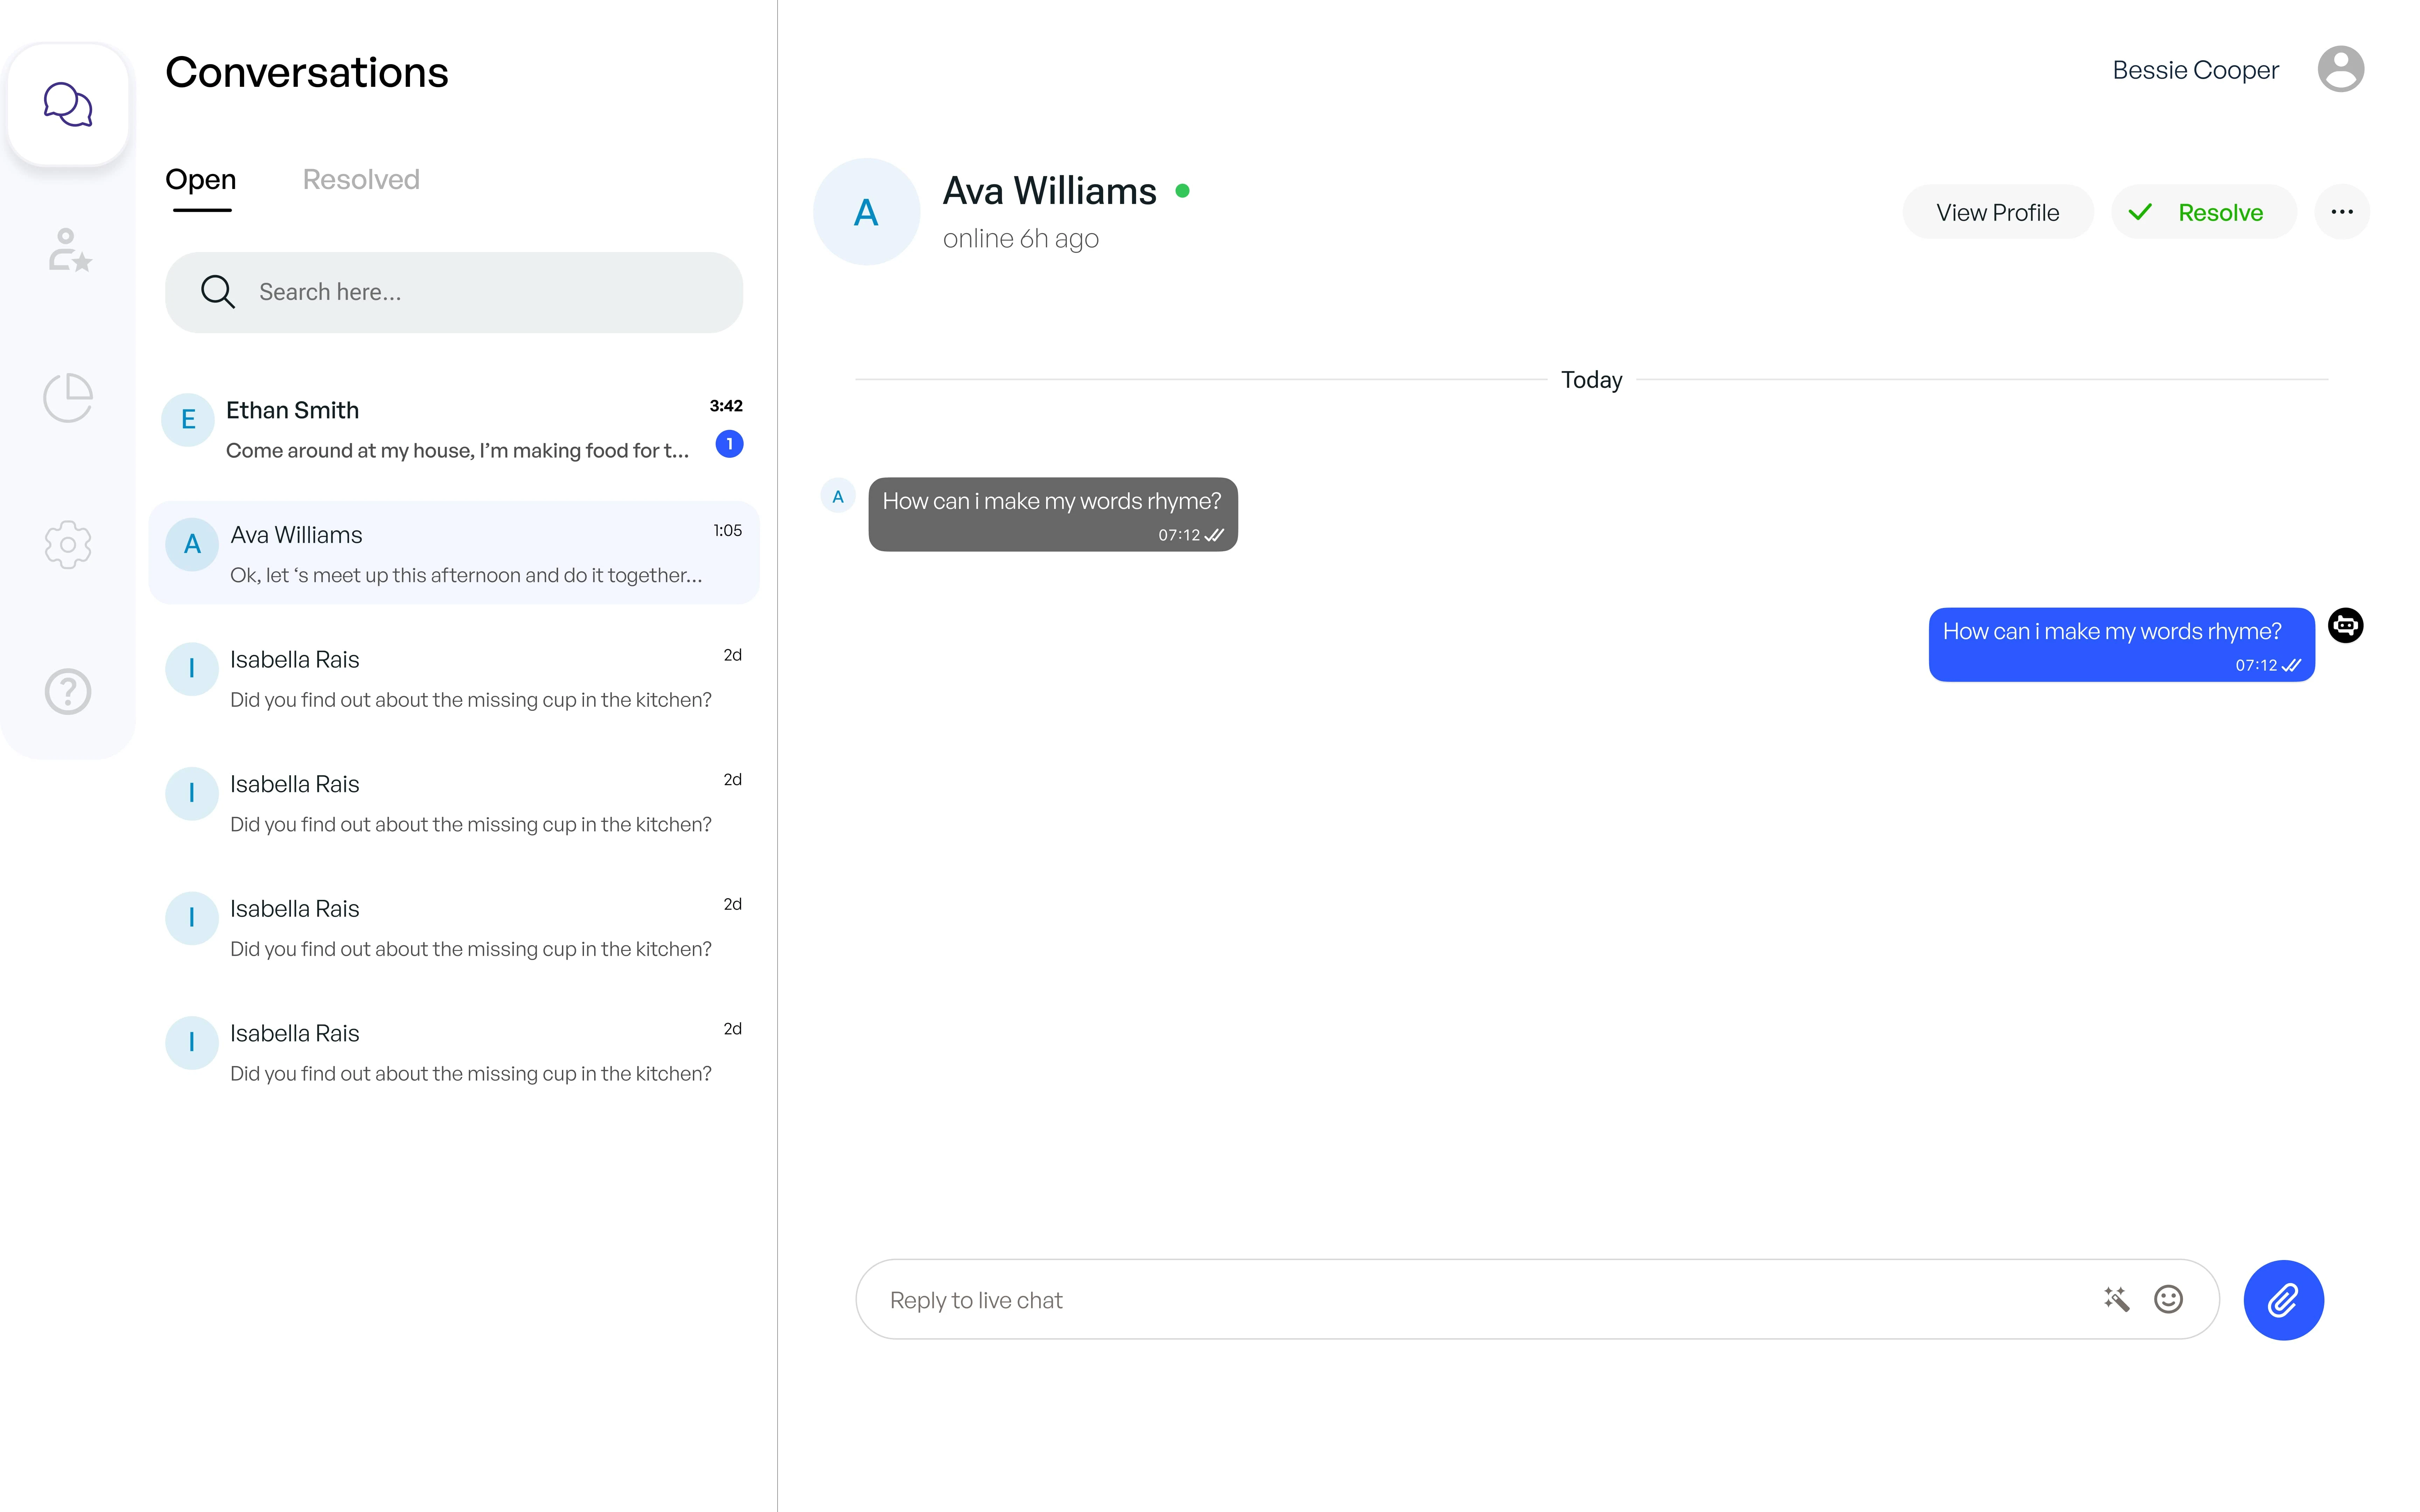
Task: Open the emoji picker smiley icon
Action: coord(2168,1299)
